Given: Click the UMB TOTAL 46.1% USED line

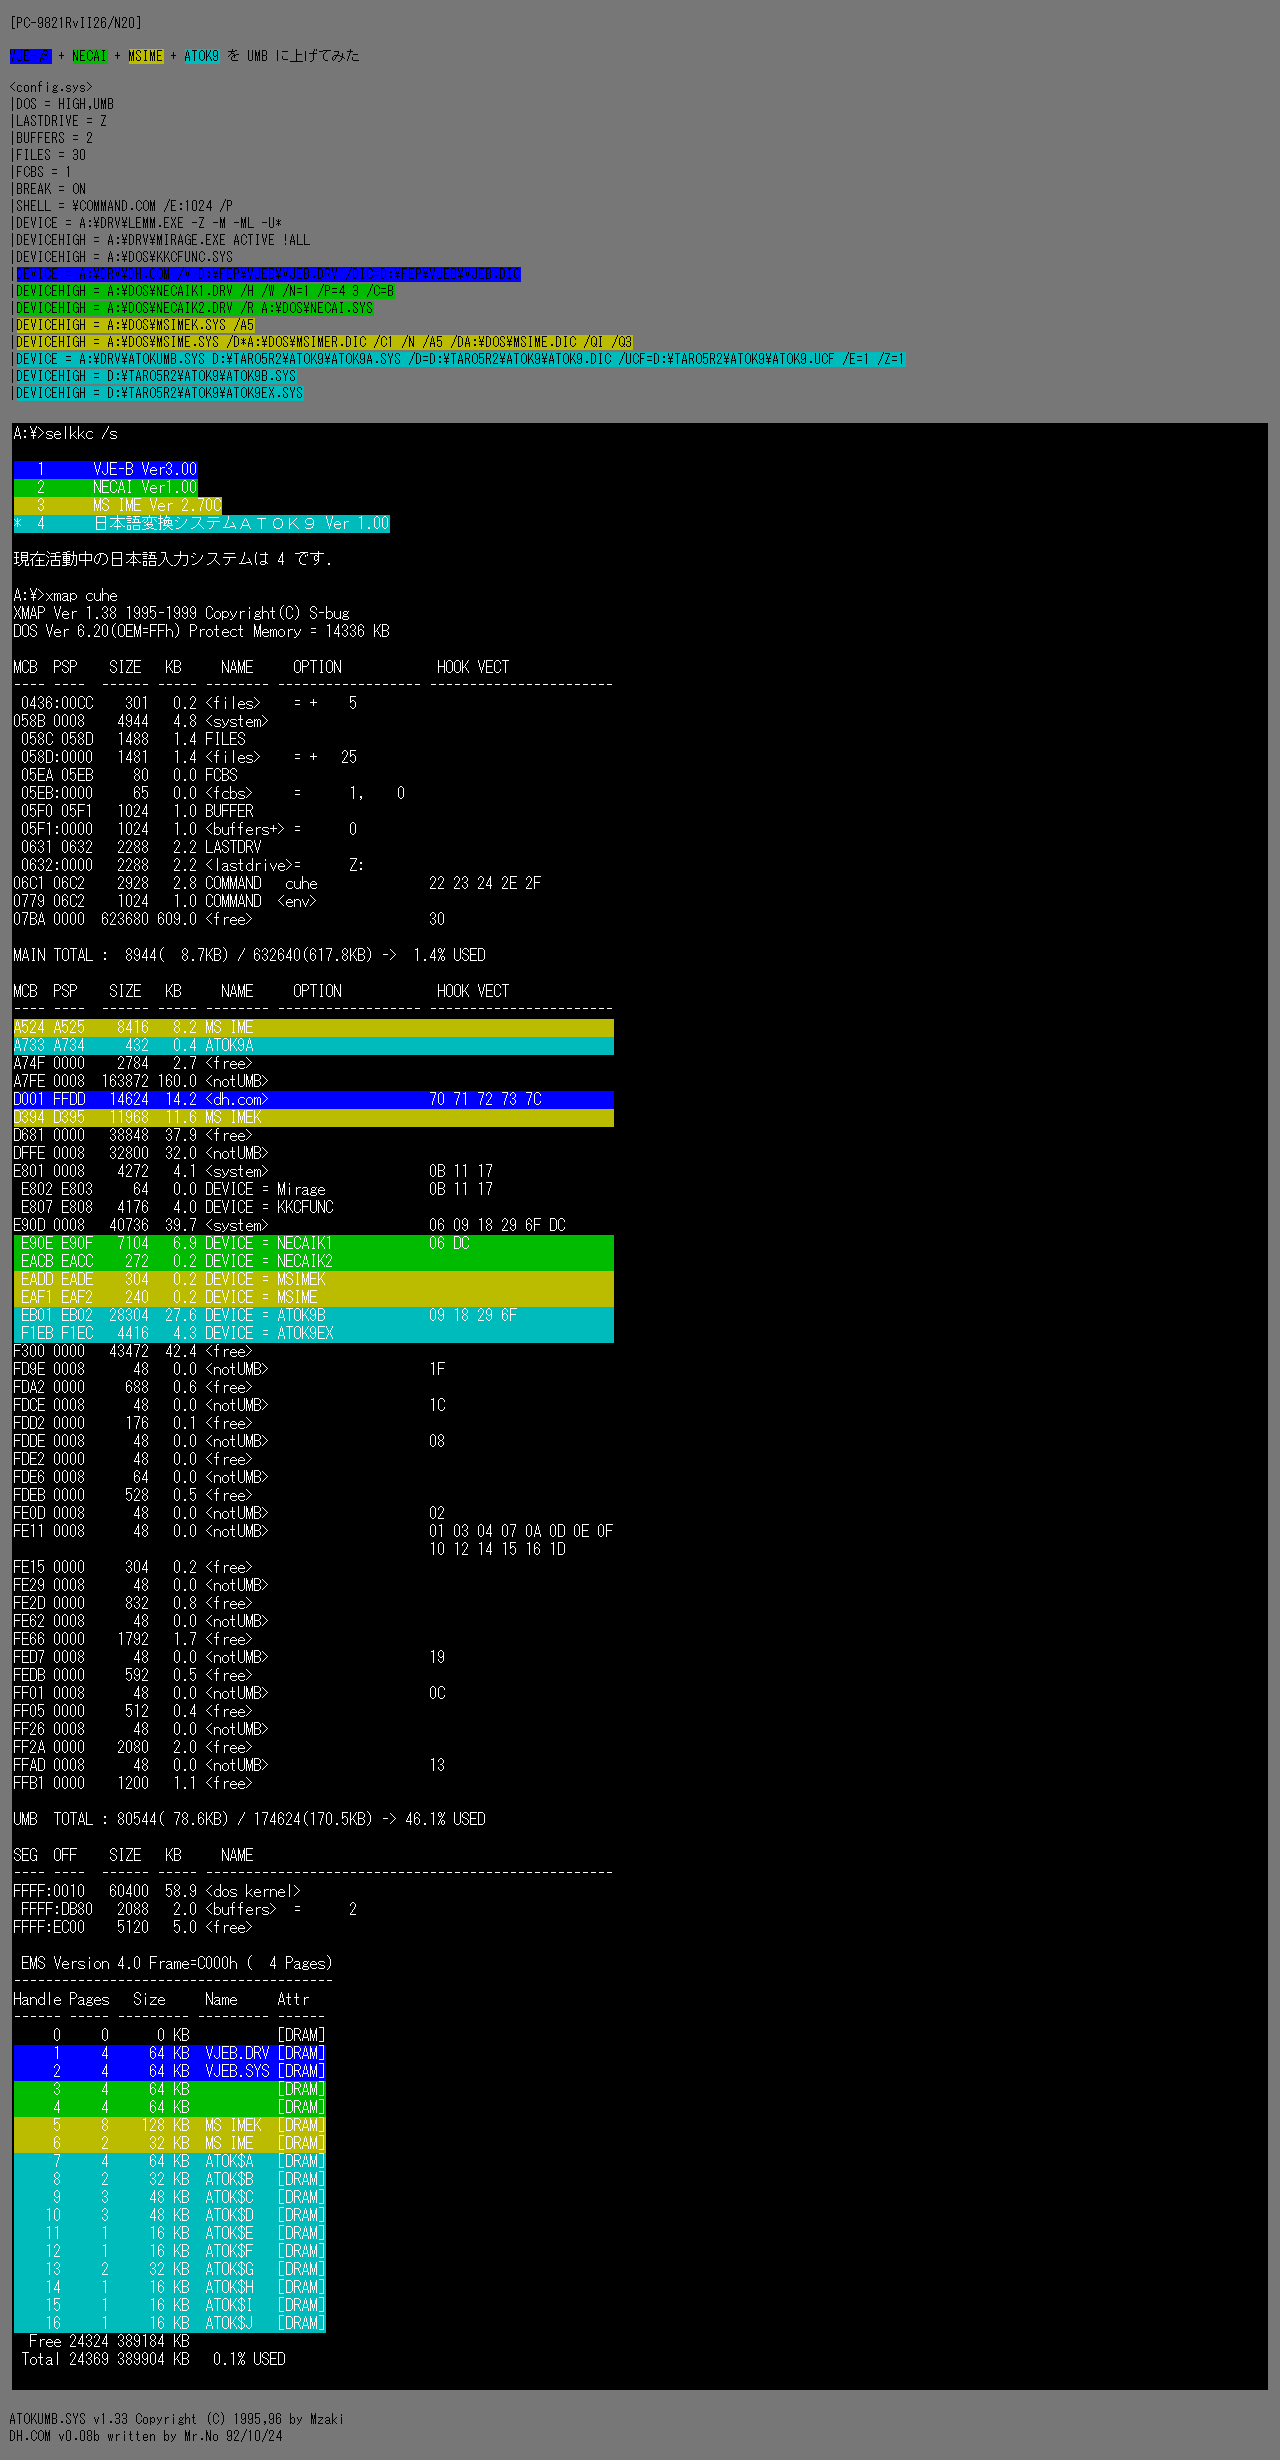Looking at the screenshot, I should pos(249,1820).
